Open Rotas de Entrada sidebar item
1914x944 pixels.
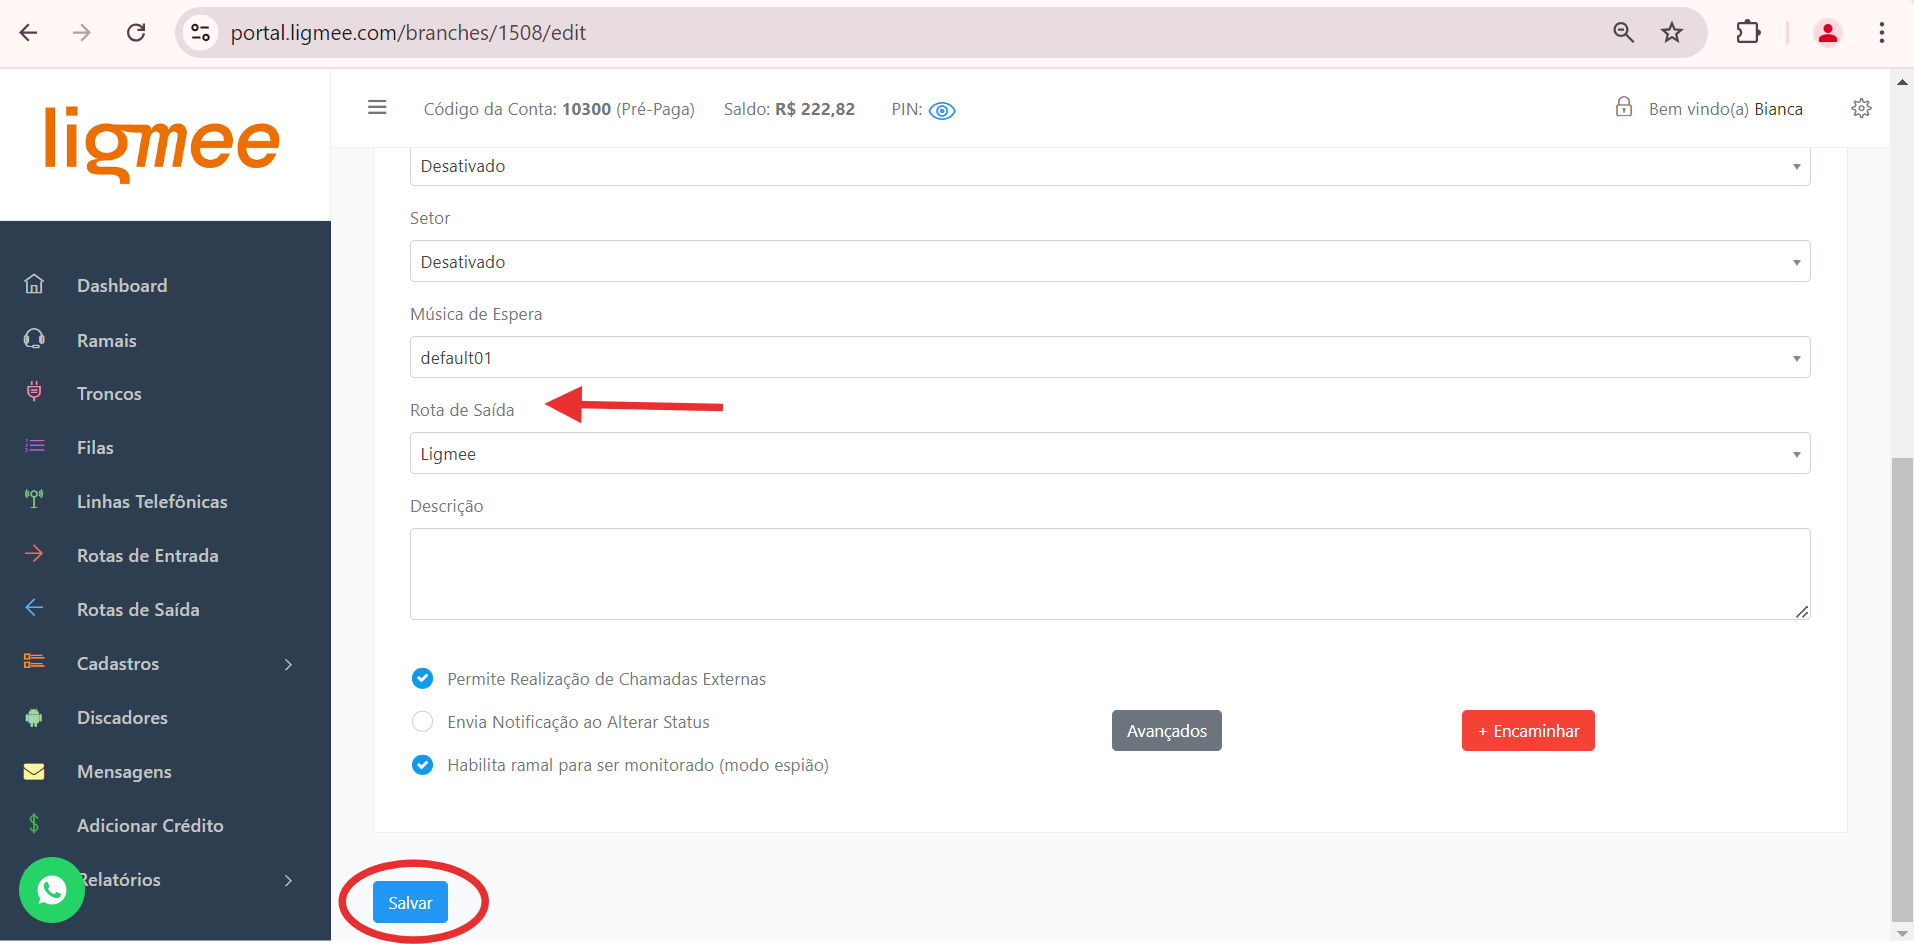pos(147,556)
